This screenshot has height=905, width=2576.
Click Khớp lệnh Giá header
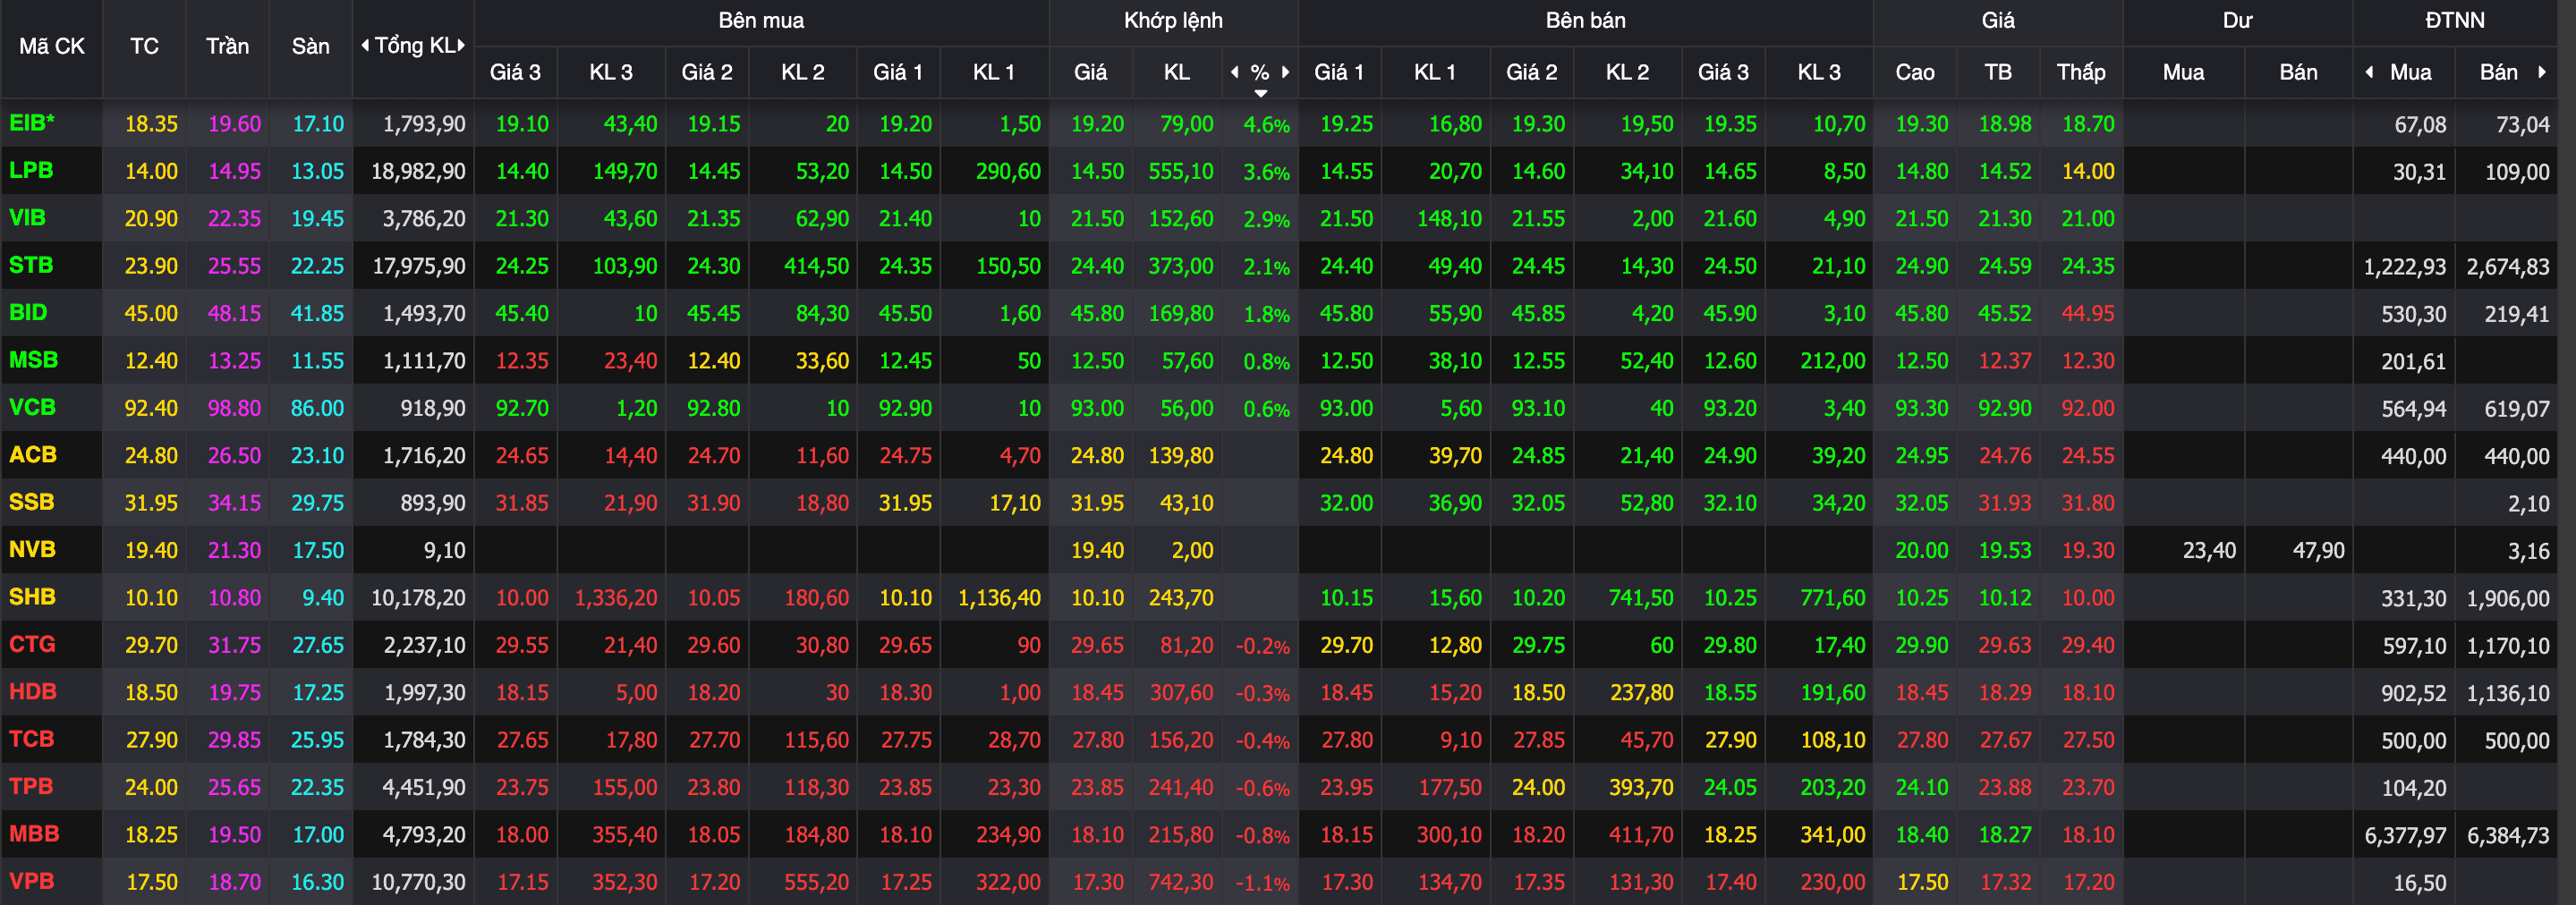coord(1090,72)
